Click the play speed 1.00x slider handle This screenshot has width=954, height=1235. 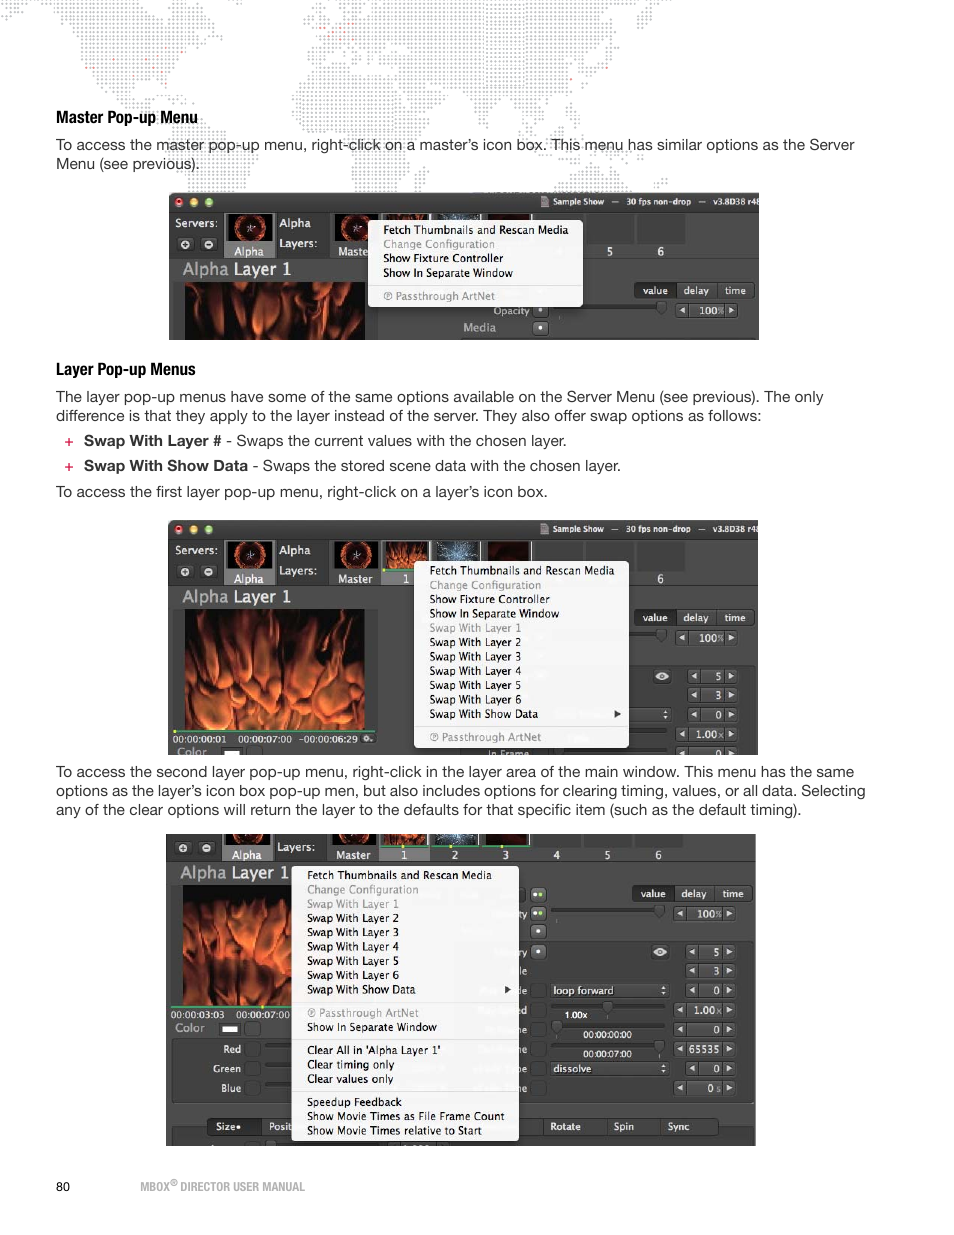[x=607, y=1008]
